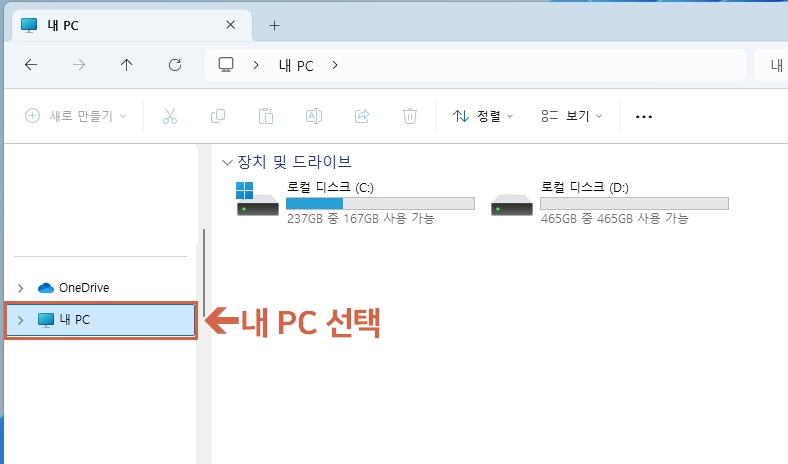Click the Cut scissors icon

[x=170, y=116]
